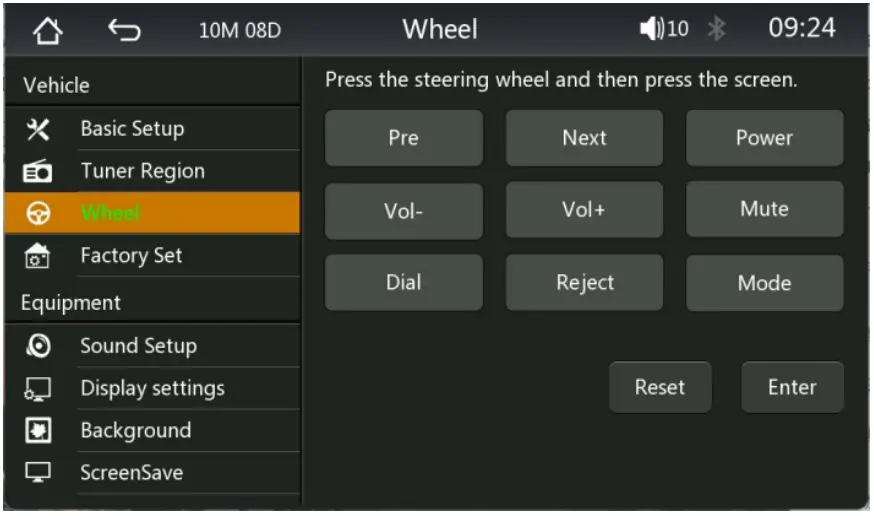Tap the speaker volume icon
The height and width of the screenshot is (516, 874).
click(x=653, y=29)
